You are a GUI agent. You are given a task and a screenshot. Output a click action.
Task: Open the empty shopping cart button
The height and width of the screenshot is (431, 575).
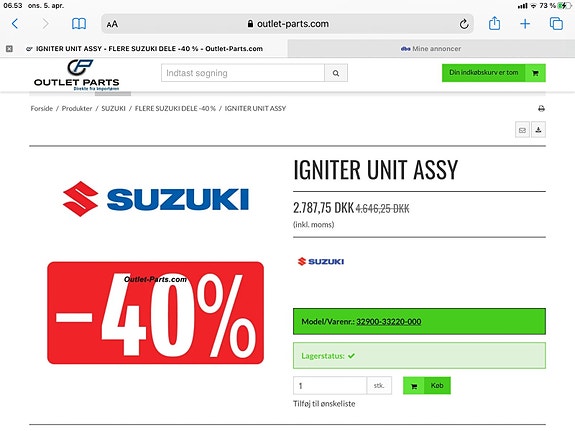coord(494,73)
